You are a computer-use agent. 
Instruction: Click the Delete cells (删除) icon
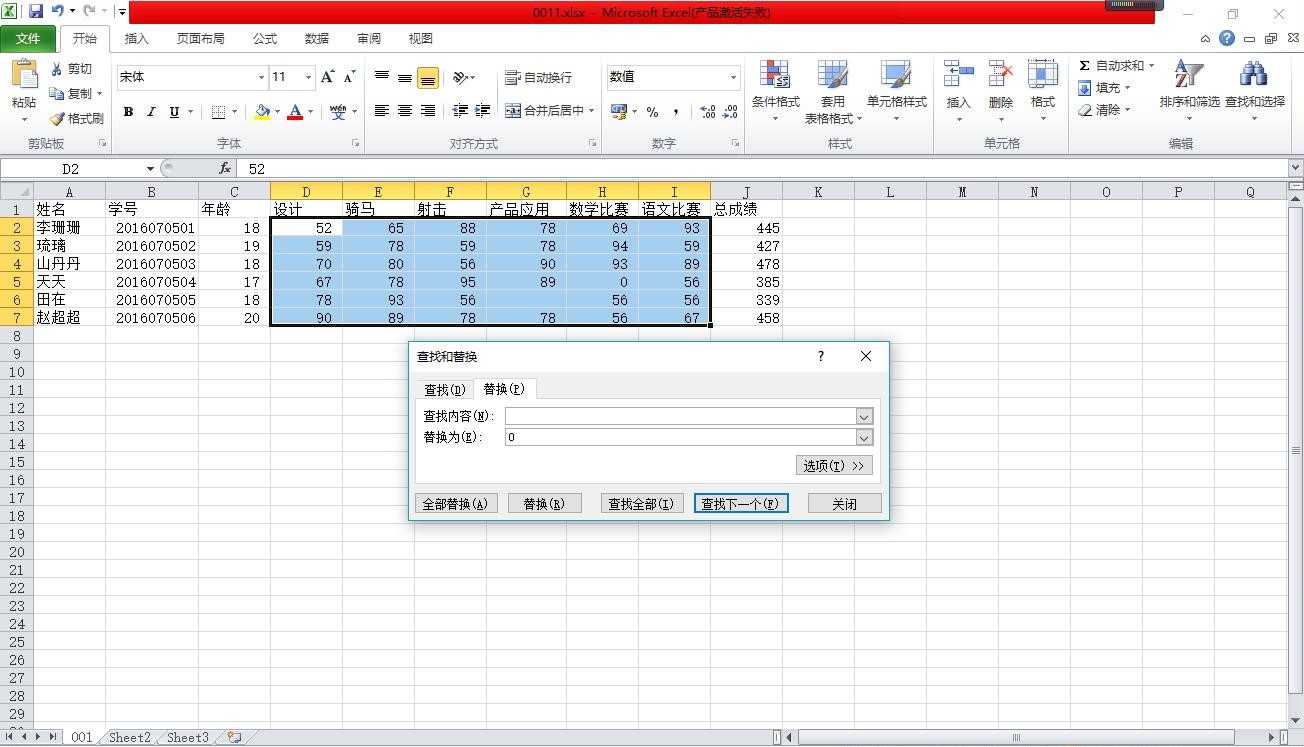[1000, 74]
